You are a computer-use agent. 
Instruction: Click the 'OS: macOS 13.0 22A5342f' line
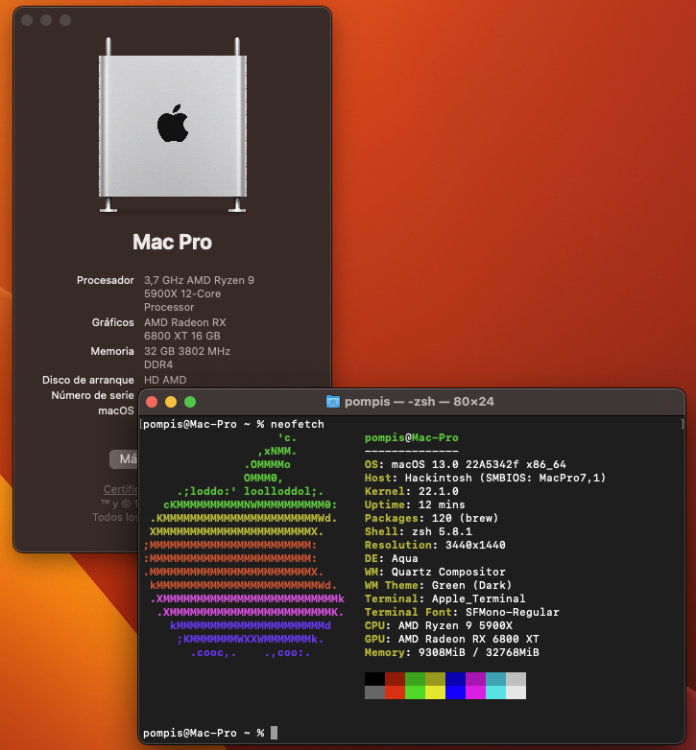coord(465,464)
